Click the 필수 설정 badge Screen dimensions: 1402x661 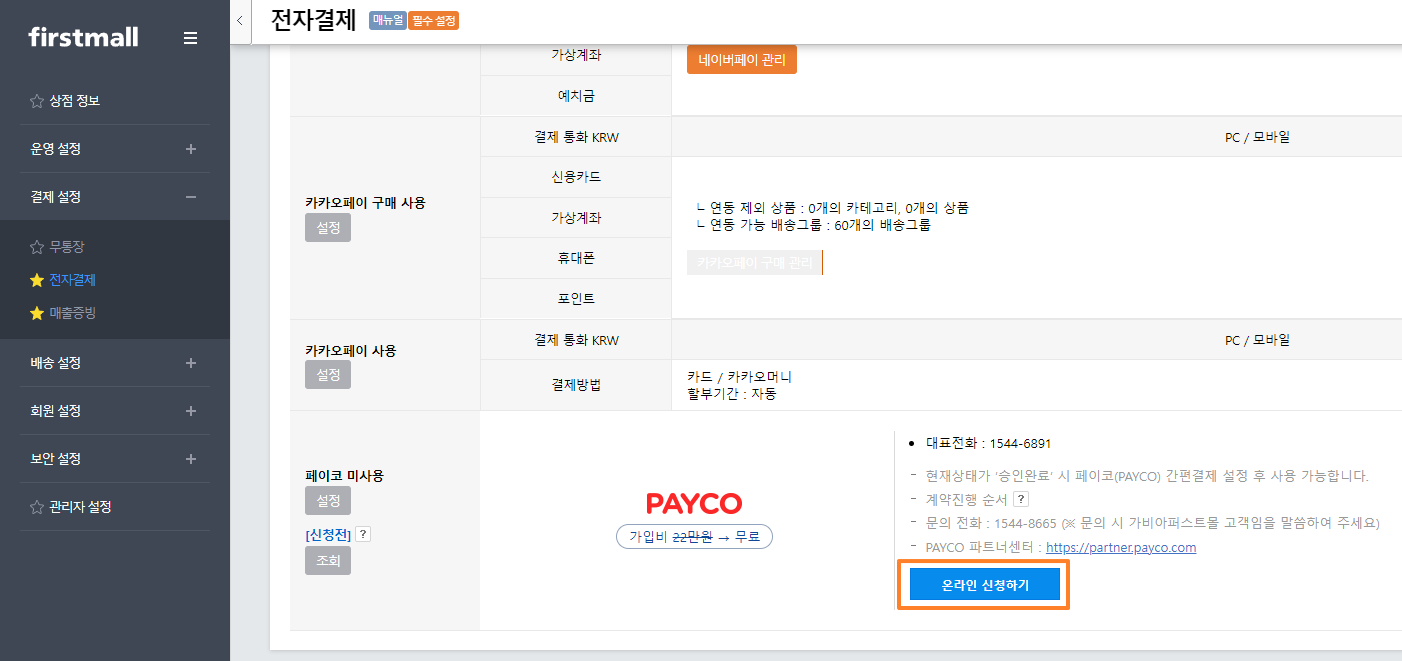pyautogui.click(x=434, y=20)
